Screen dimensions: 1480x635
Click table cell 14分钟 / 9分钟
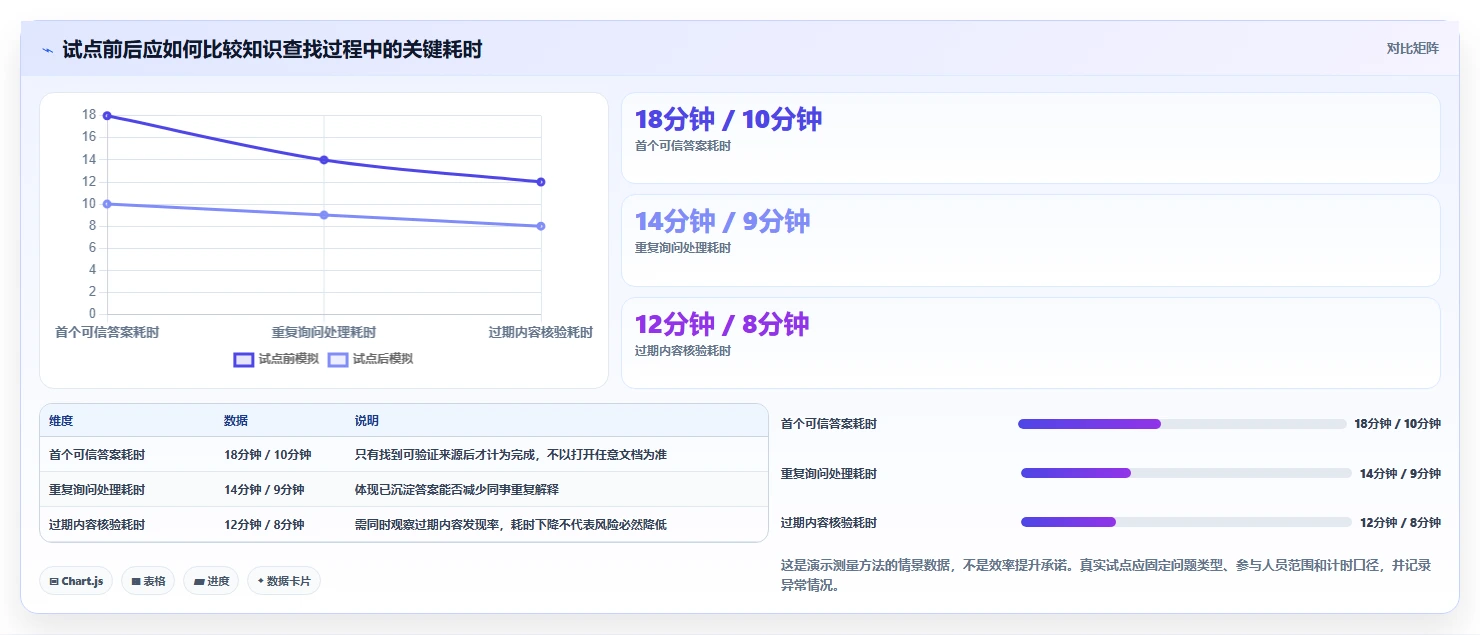tap(264, 490)
